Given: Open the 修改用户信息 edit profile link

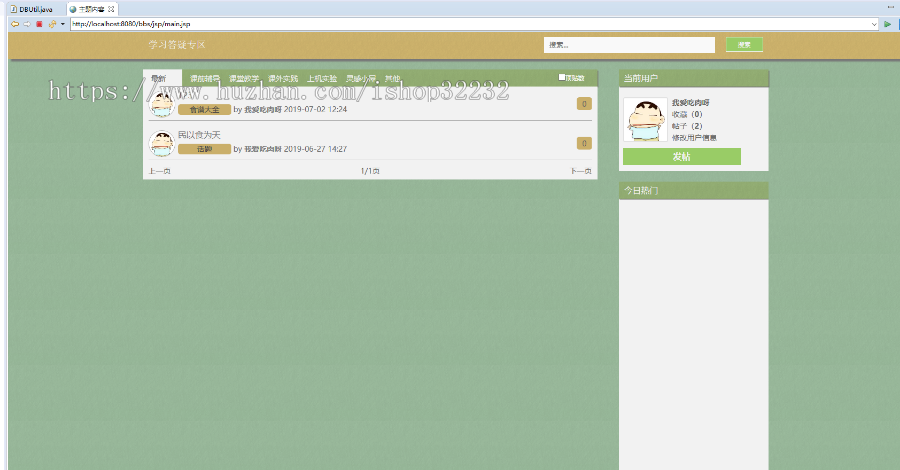Looking at the screenshot, I should (x=694, y=138).
